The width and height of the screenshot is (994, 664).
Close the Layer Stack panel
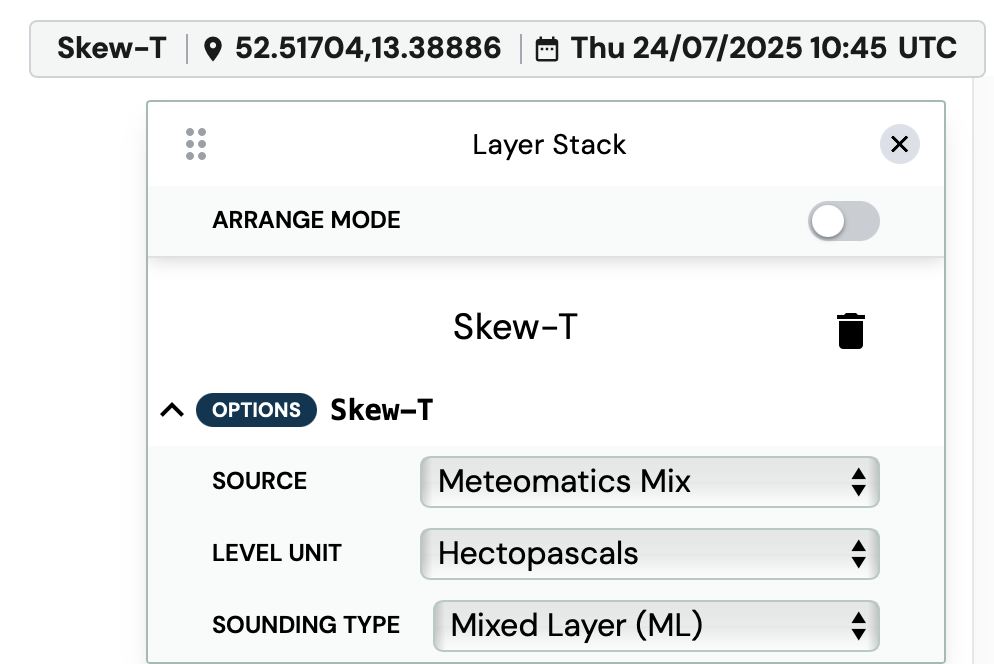coord(899,144)
